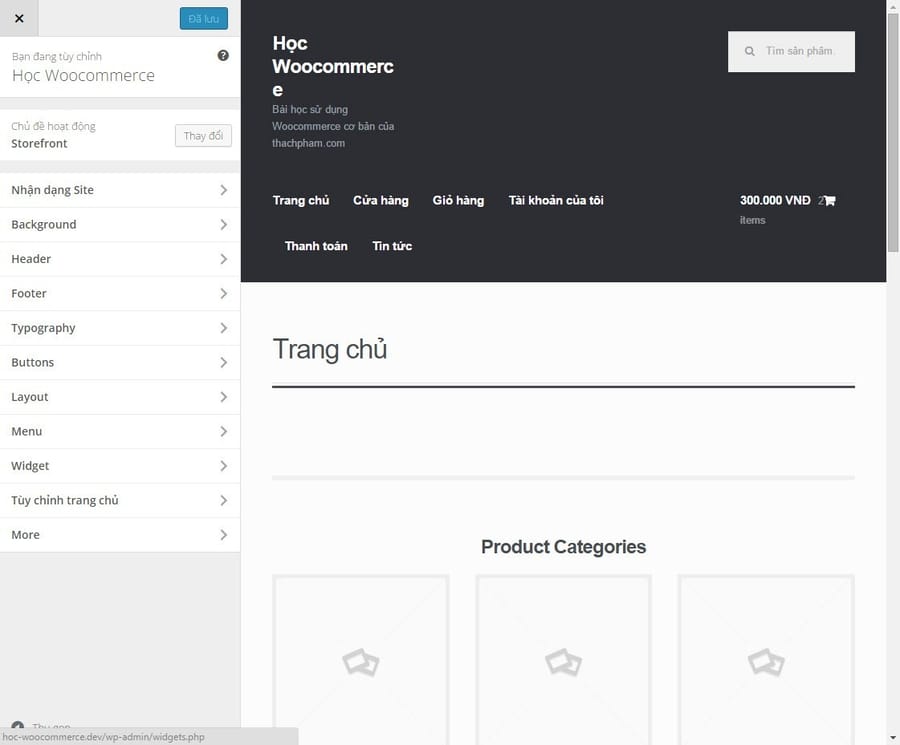Click the Tìm sản phẩm search field

click(791, 51)
